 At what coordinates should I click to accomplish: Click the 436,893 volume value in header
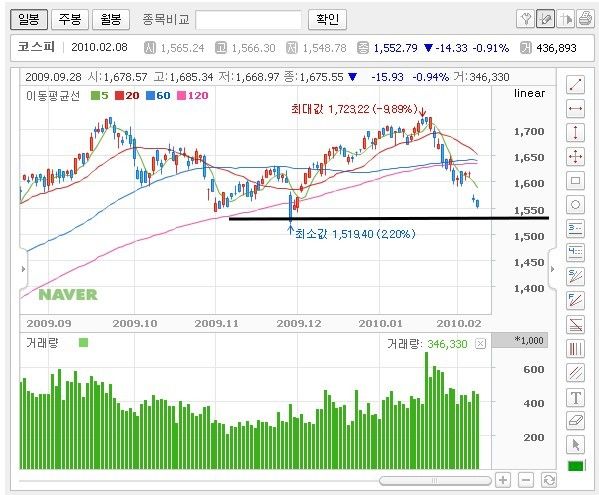coord(556,48)
